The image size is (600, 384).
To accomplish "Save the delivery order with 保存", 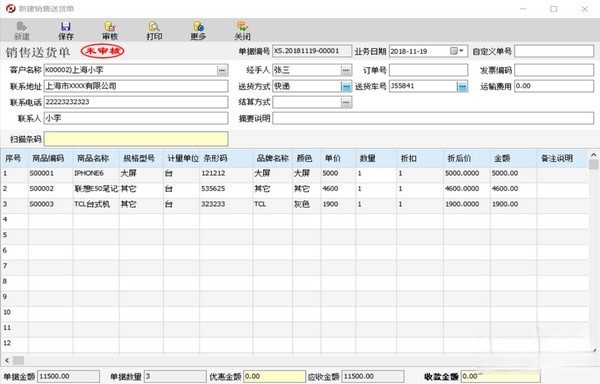I will click(x=66, y=31).
